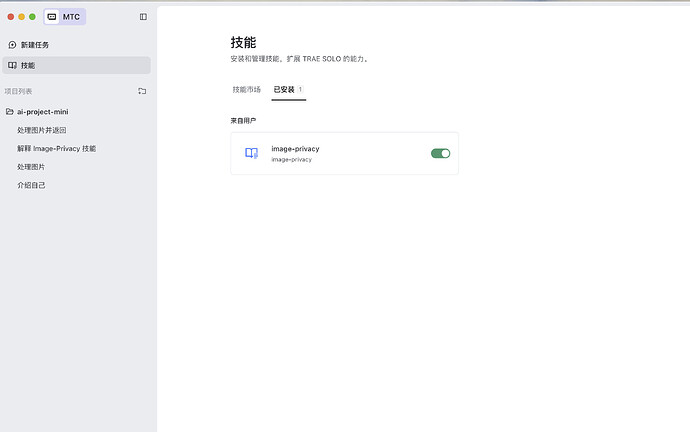Switch to the 技能市场 tab
Viewport: 690px width, 432px height.
click(246, 89)
